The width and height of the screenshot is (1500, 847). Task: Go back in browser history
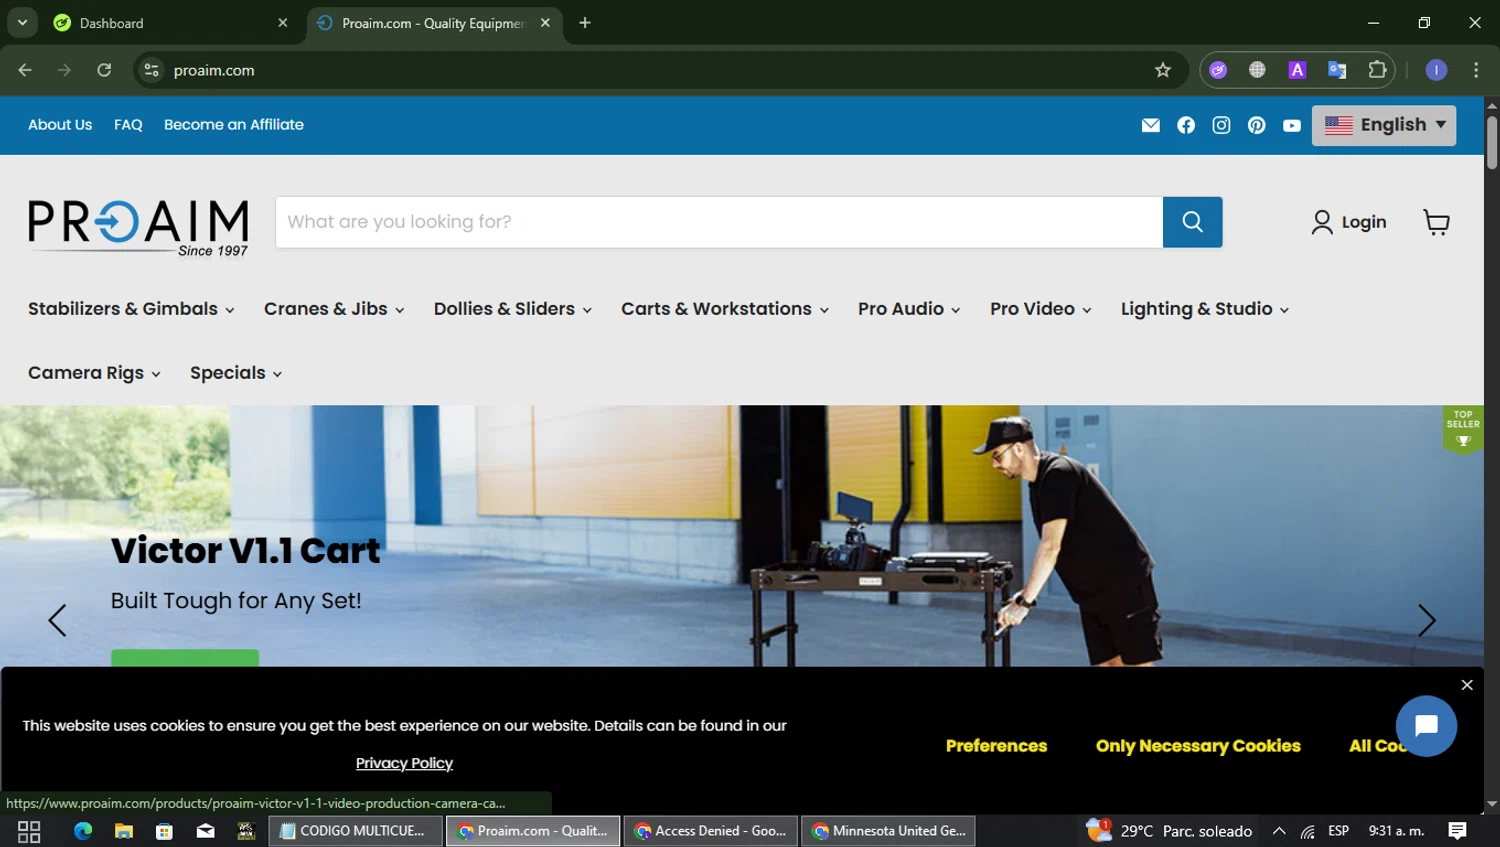click(x=25, y=70)
